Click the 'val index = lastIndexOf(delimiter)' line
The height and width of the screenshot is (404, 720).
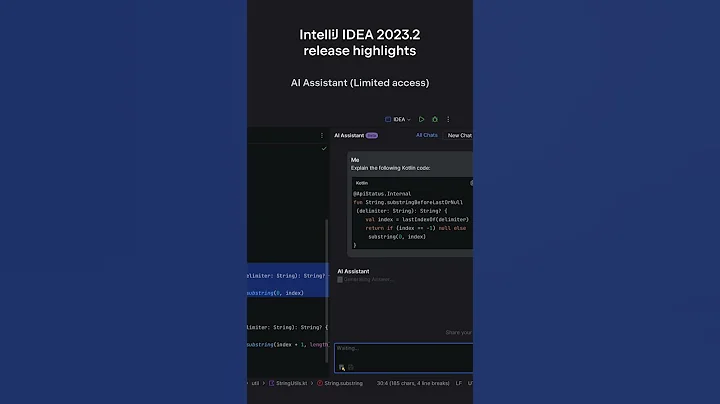point(417,219)
